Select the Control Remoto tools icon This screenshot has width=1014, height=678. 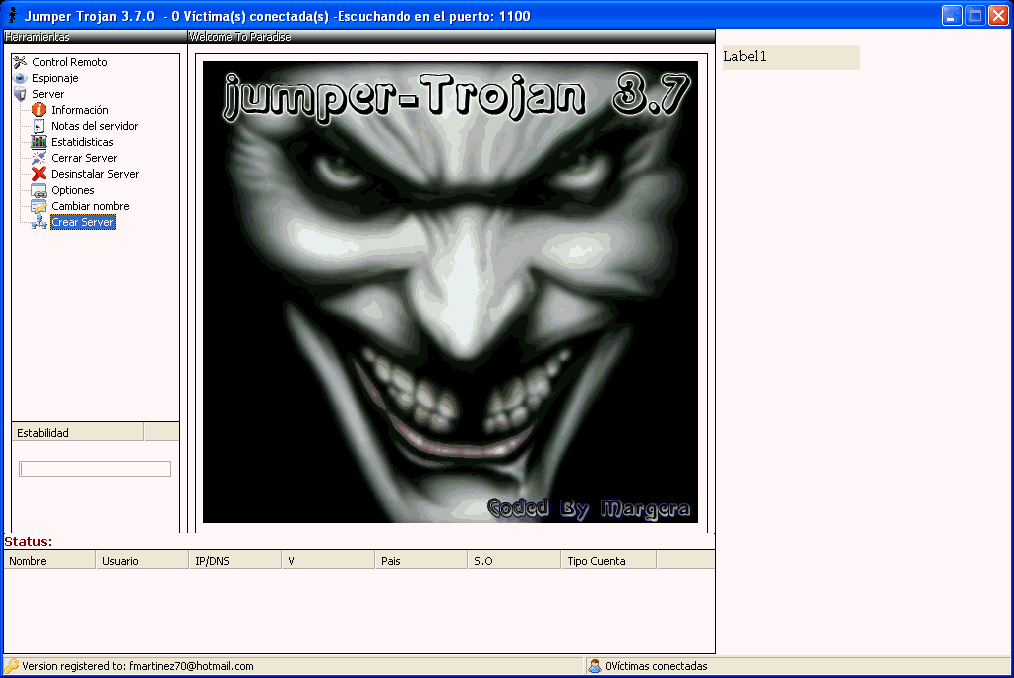[x=18, y=61]
